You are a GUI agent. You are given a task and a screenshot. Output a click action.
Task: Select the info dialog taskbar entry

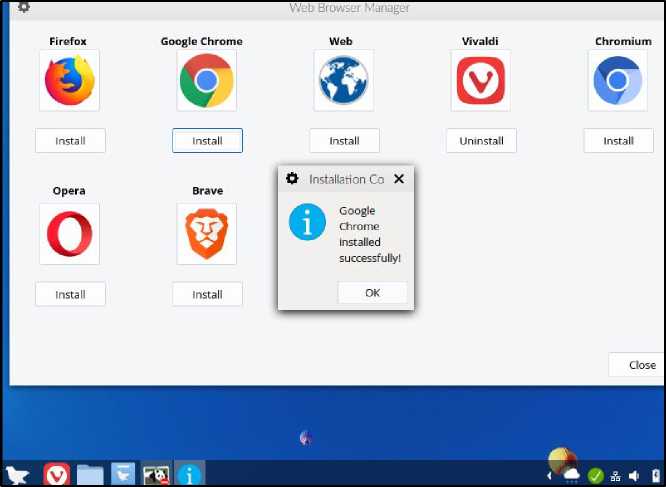(x=190, y=474)
